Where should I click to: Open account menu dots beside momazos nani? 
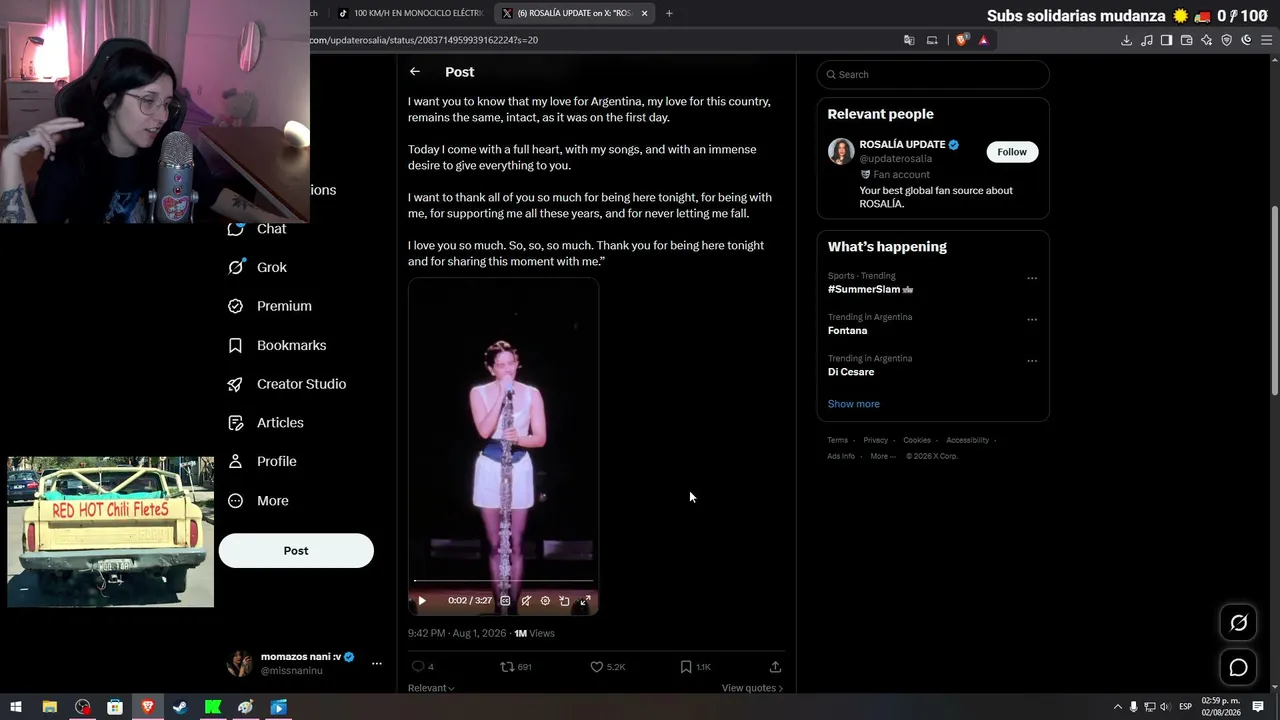(377, 663)
